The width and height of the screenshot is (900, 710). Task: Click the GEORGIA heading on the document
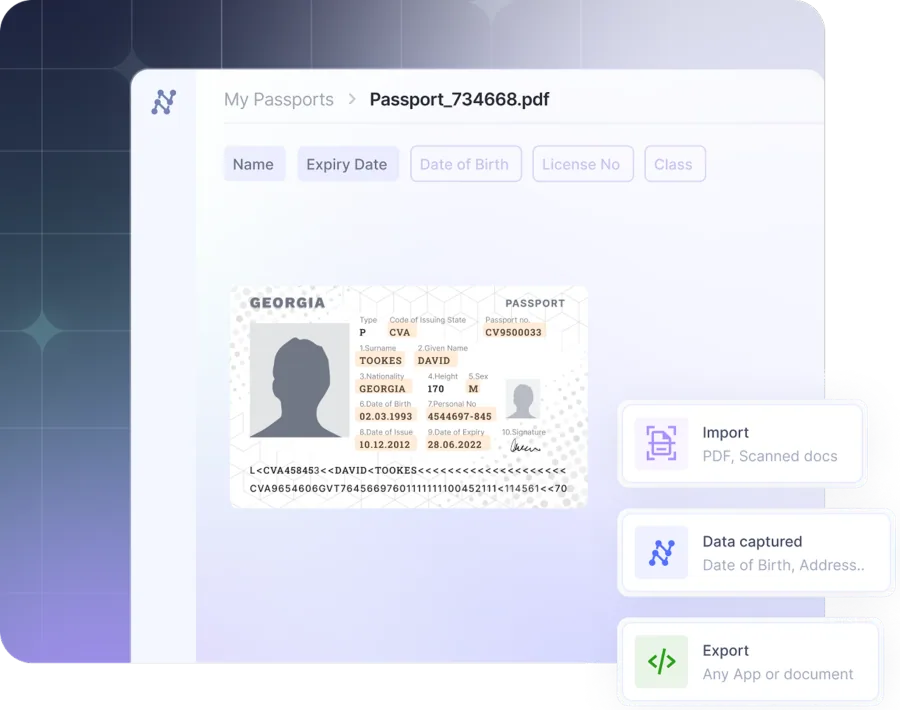(x=287, y=302)
